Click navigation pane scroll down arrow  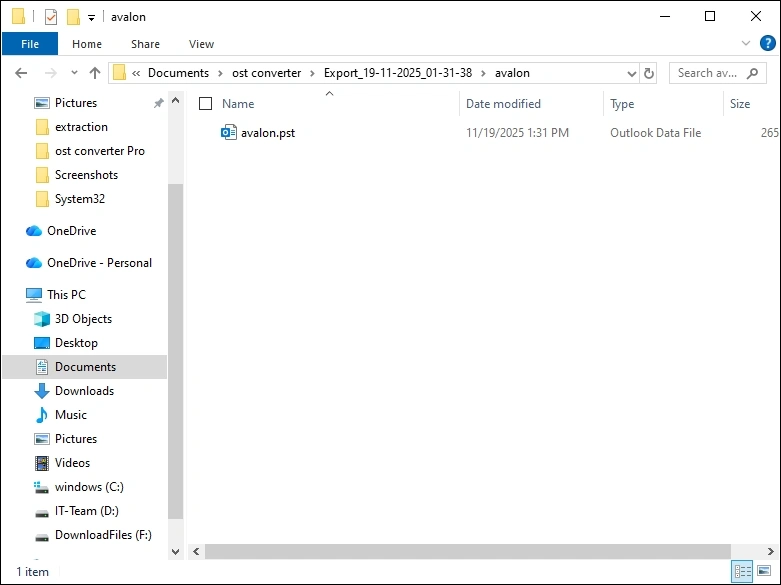click(175, 552)
